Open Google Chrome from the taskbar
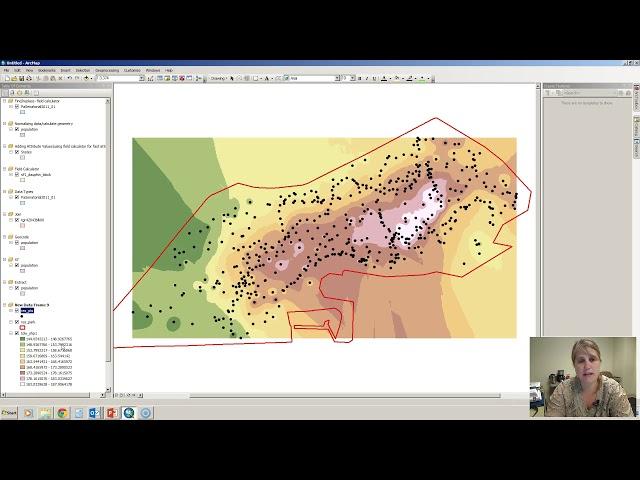The image size is (640, 480). 62,412
